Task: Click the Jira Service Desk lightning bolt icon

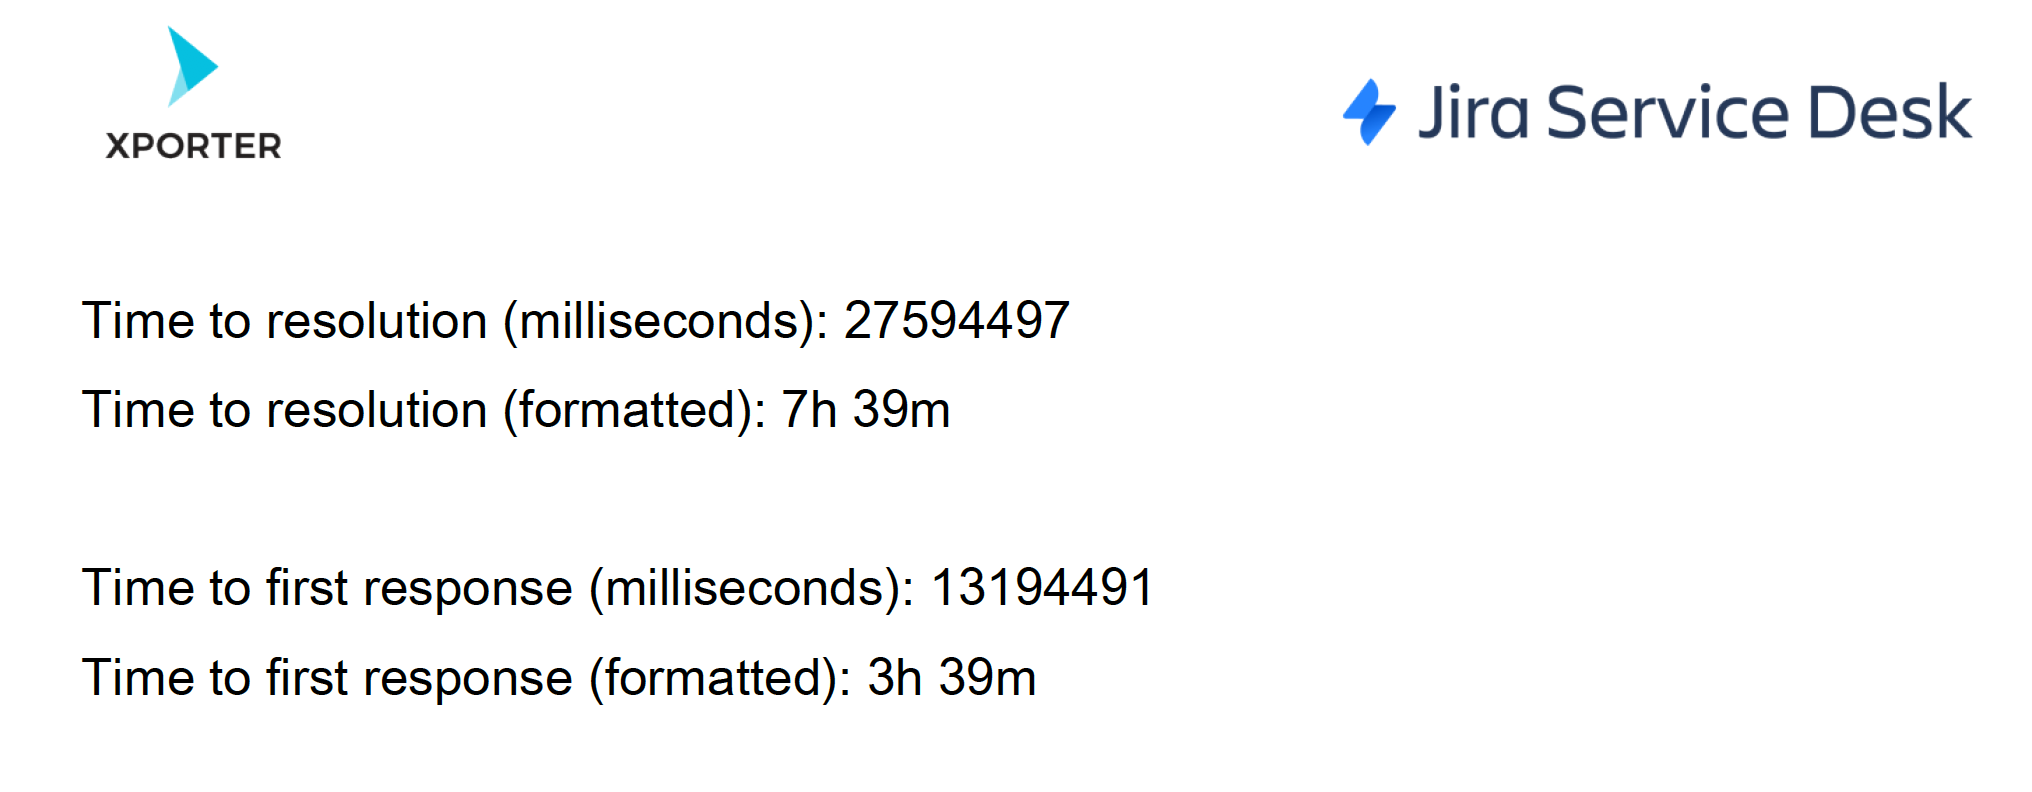Action: [1369, 112]
